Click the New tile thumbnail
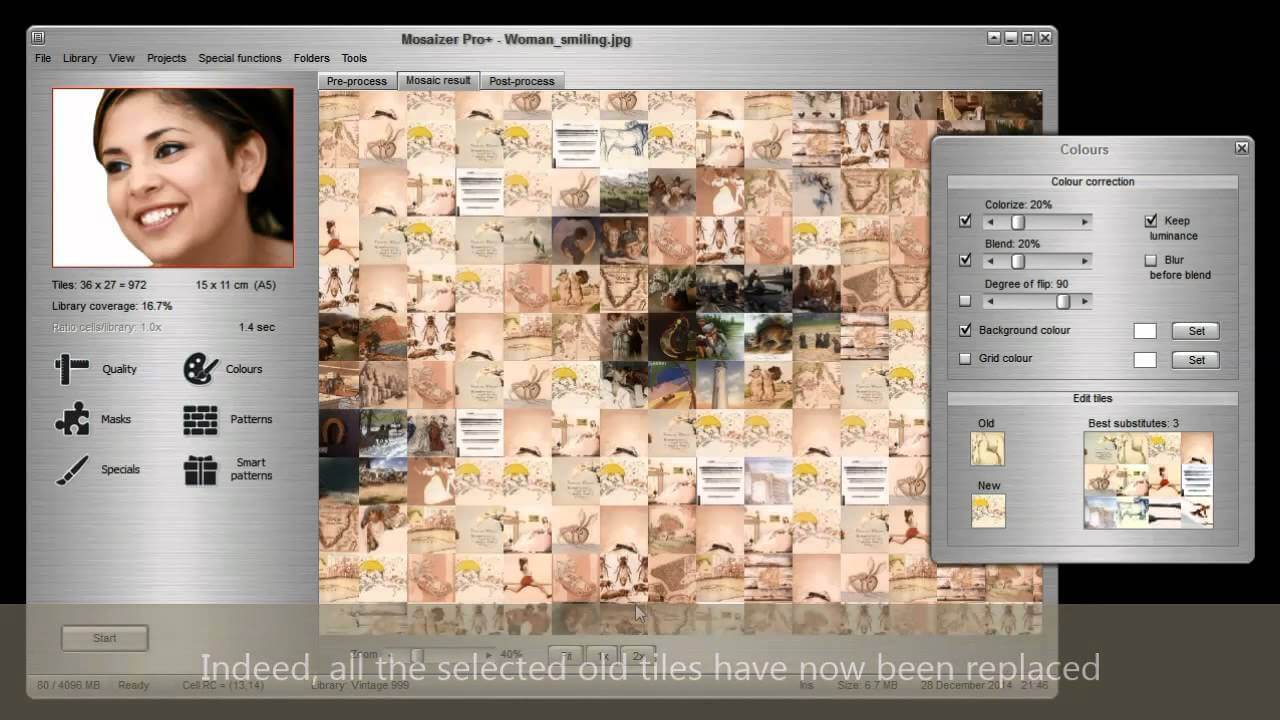 (988, 511)
